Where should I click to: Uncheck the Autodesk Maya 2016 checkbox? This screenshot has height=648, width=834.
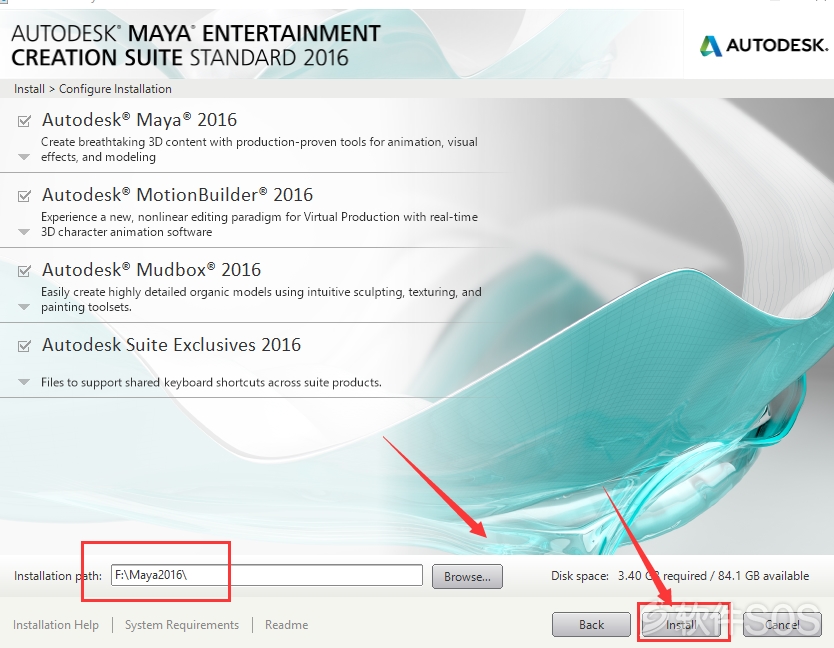[24, 121]
